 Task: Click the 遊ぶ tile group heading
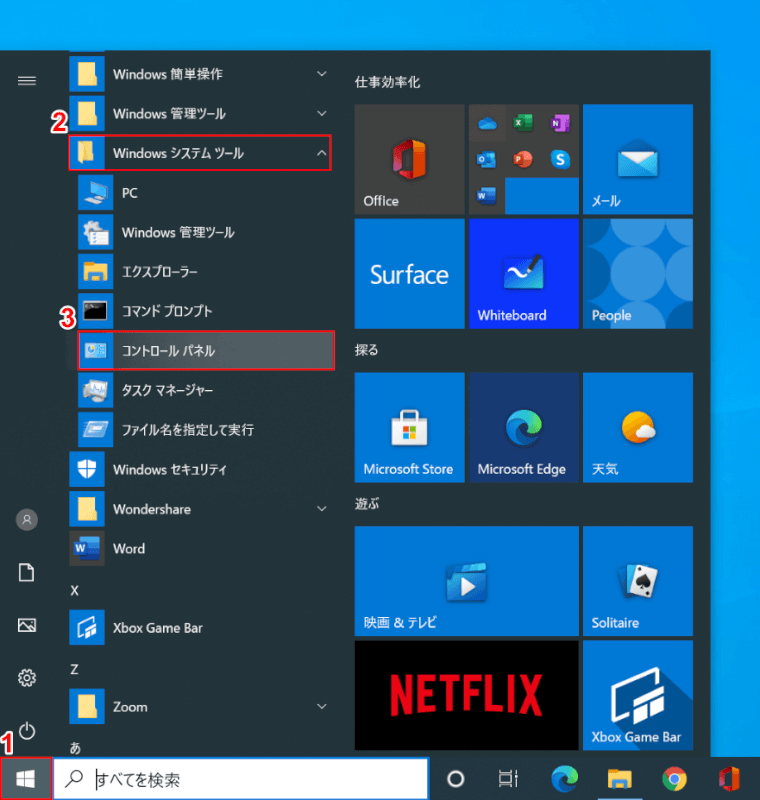(x=367, y=504)
